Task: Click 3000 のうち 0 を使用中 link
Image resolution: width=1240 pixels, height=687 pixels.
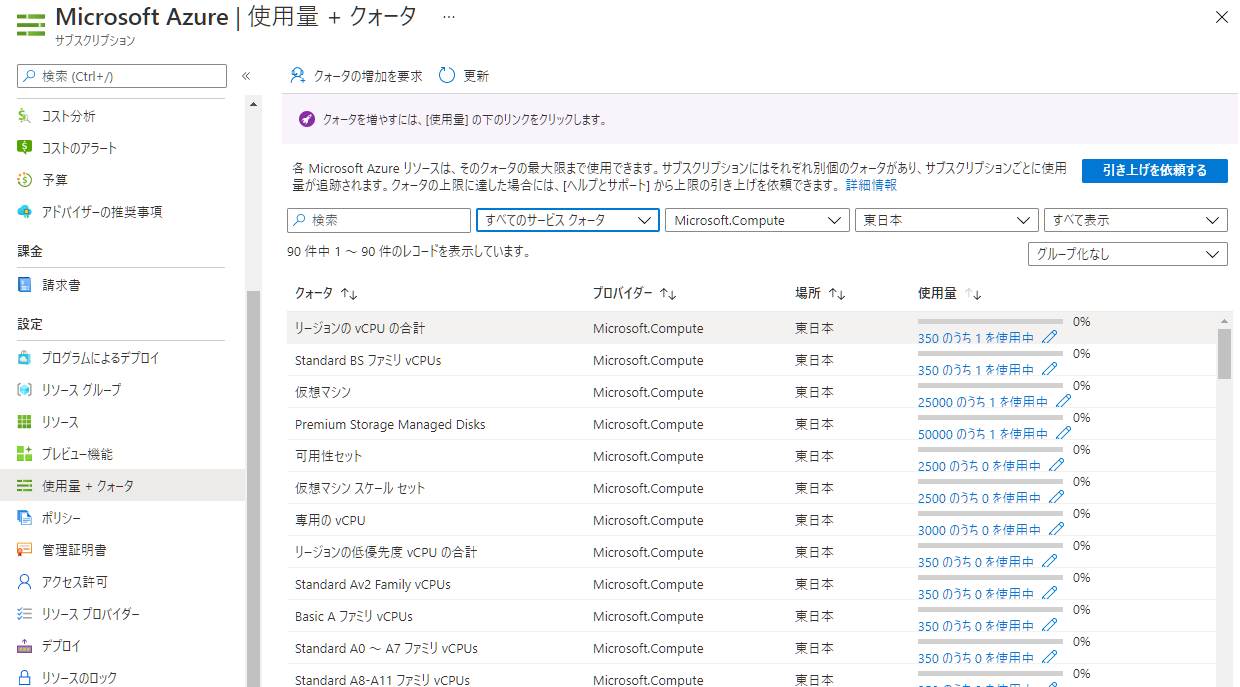Action: point(980,530)
